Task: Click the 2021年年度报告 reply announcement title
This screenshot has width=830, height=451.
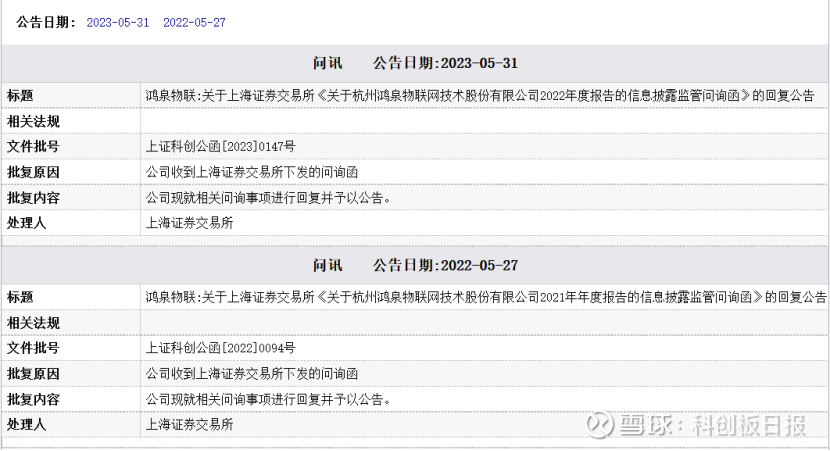Action: pyautogui.click(x=486, y=297)
